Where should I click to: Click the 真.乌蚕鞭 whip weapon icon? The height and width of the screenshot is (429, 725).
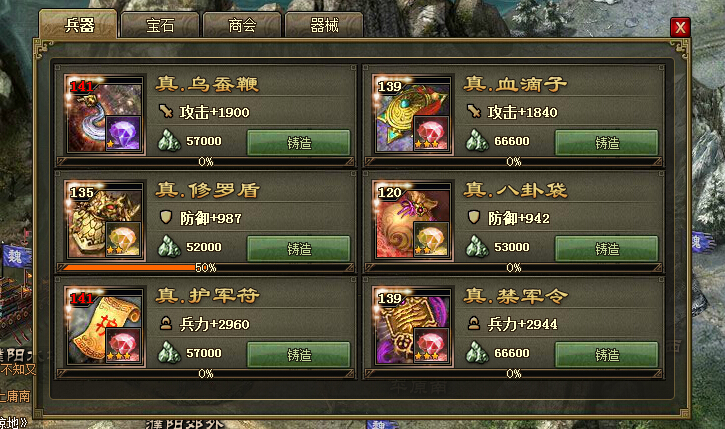click(x=104, y=115)
